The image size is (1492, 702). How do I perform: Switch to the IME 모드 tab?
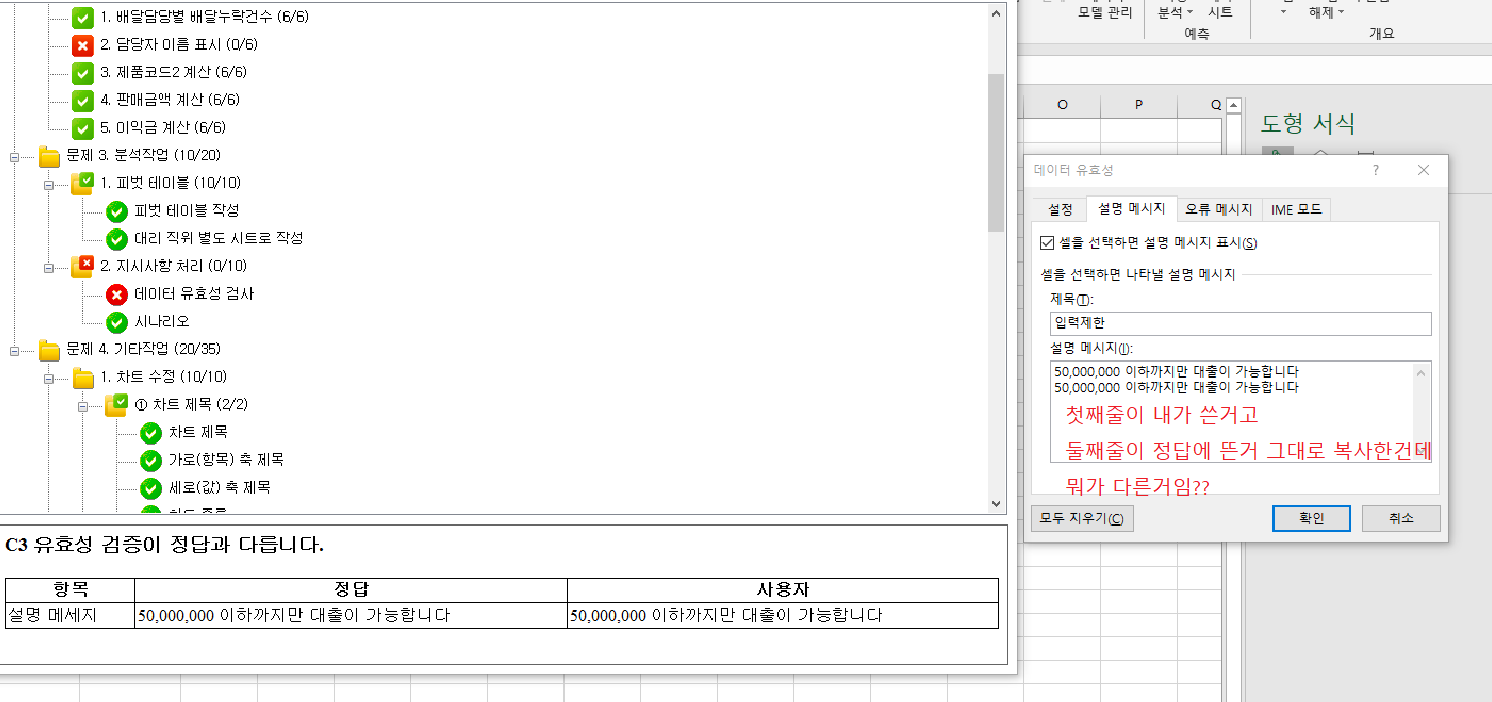pos(1296,209)
